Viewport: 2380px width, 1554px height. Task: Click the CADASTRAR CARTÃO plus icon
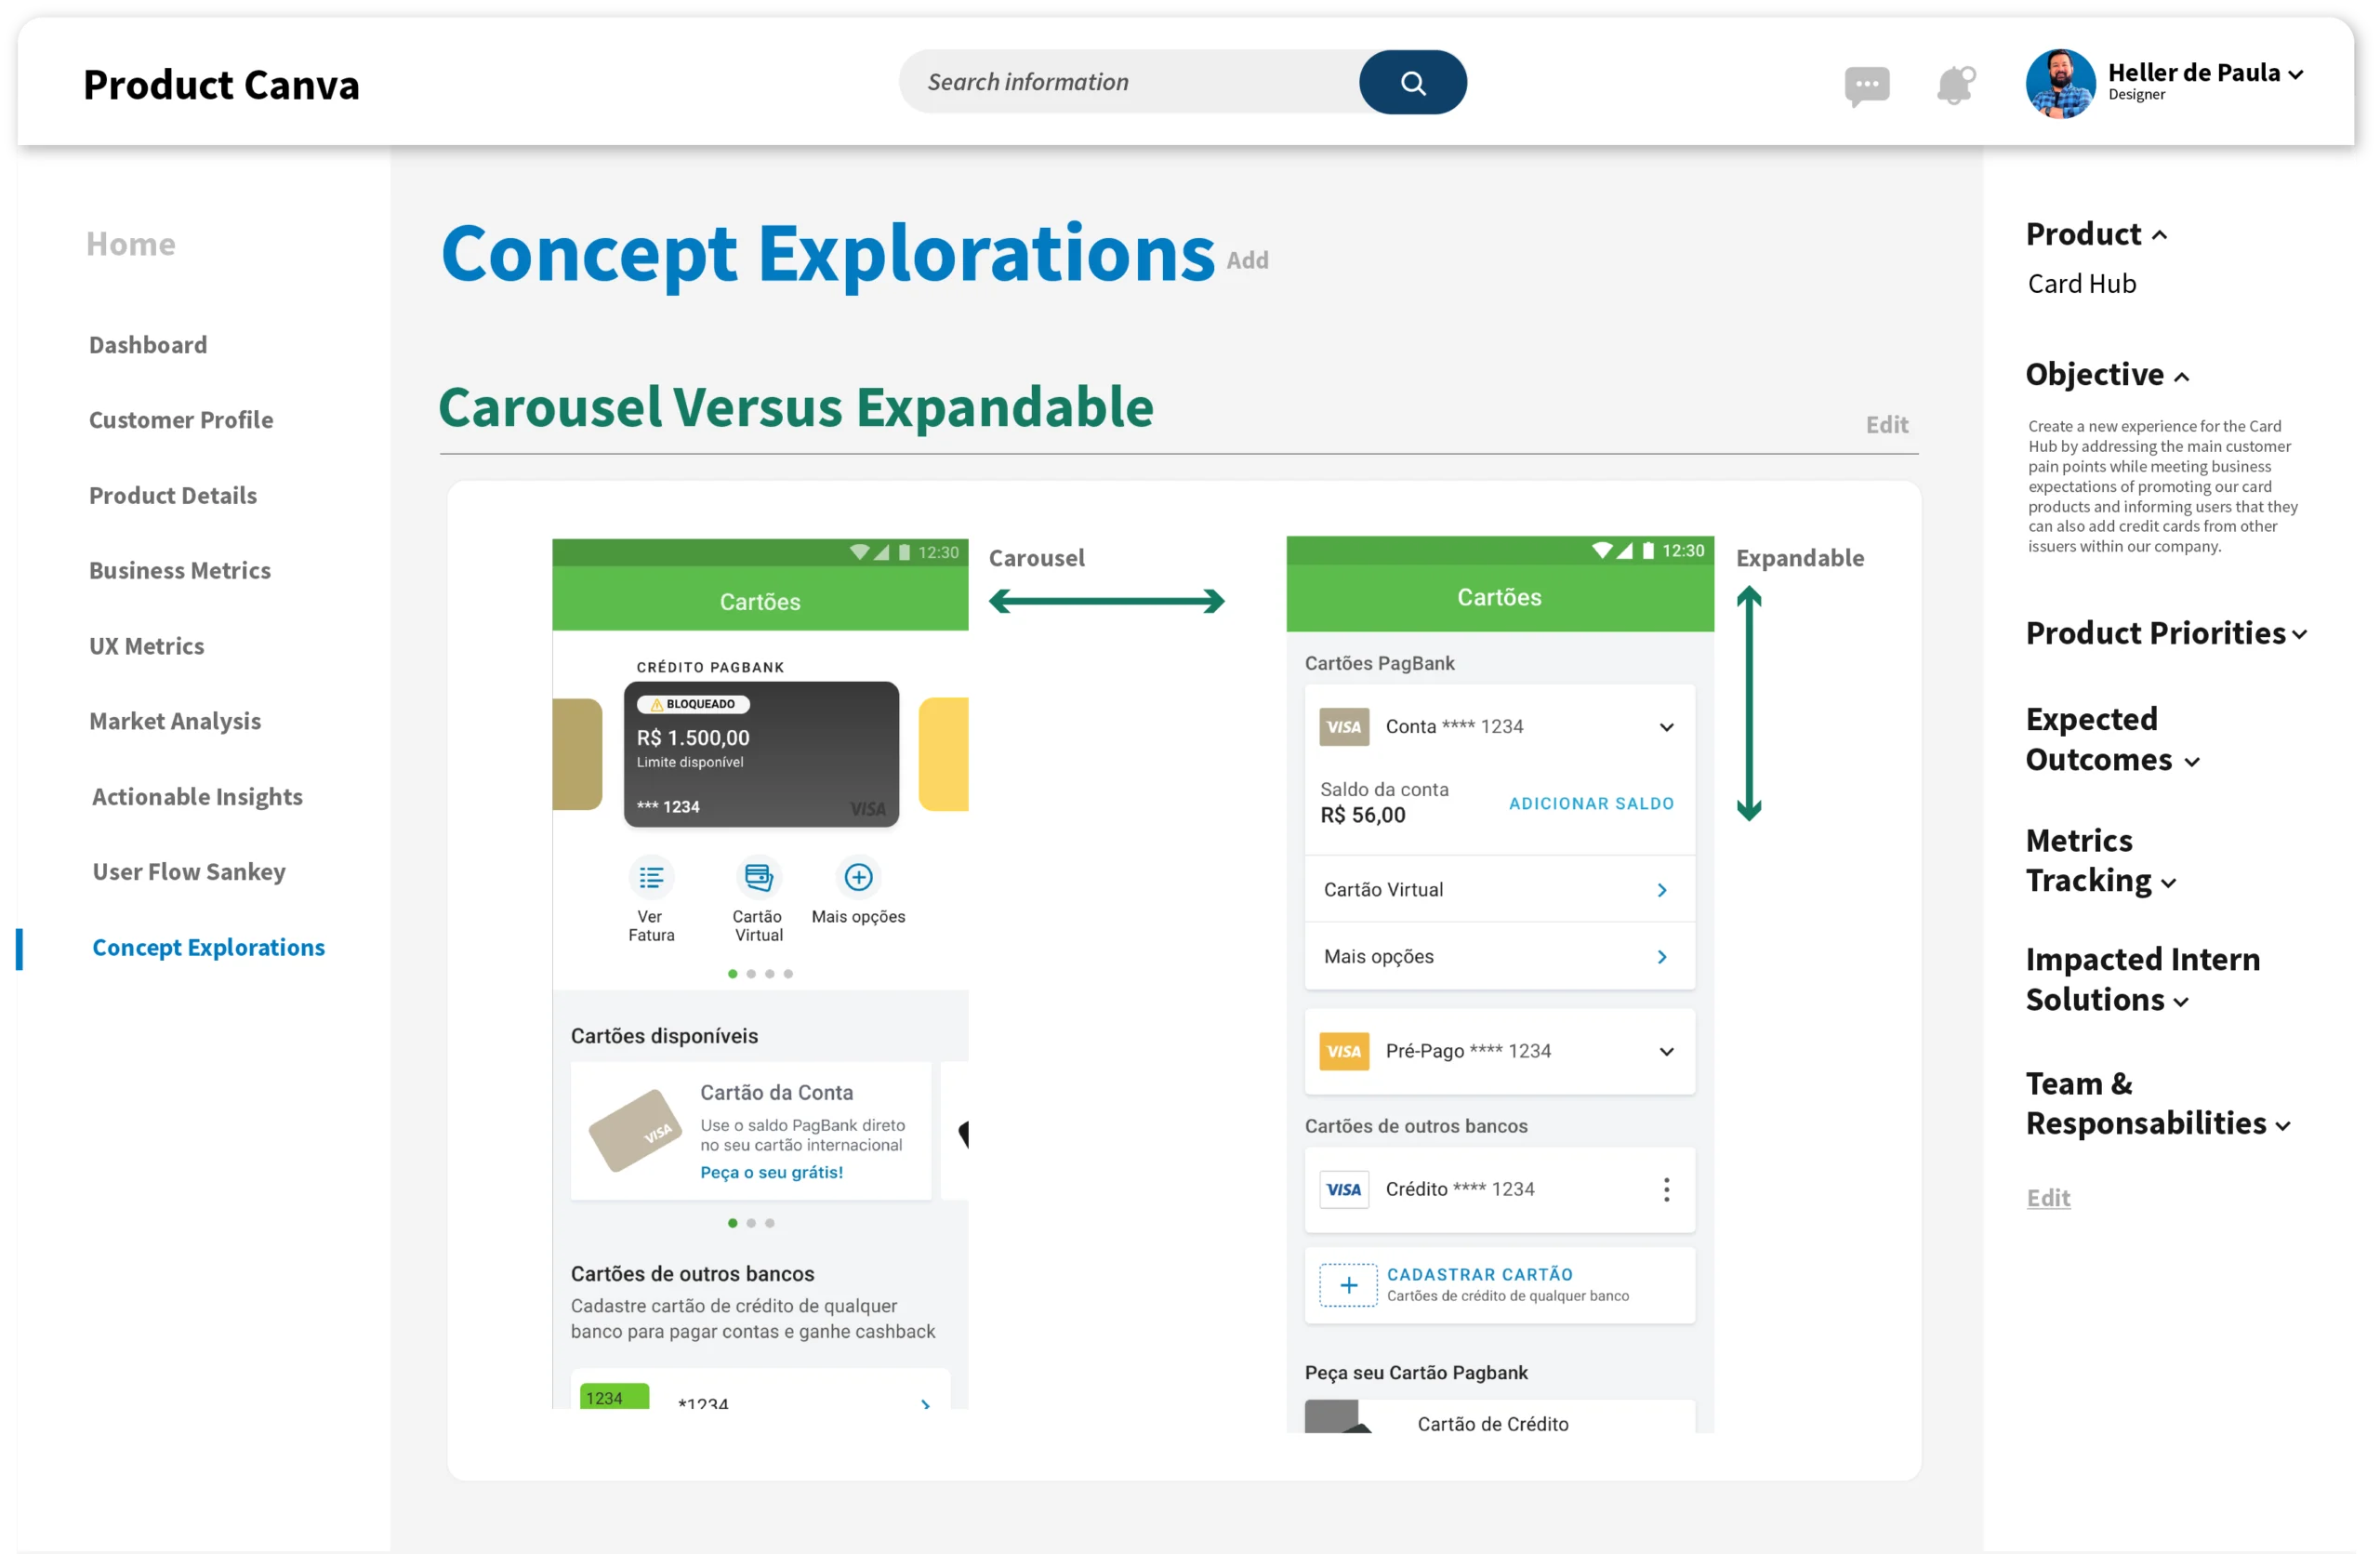[x=1348, y=1285]
